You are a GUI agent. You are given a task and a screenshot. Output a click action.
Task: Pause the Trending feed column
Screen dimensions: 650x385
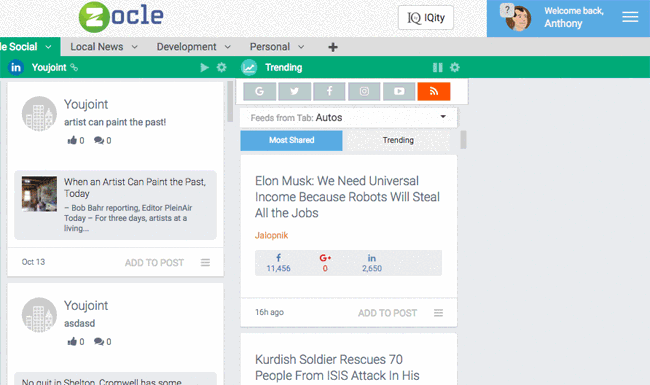(438, 67)
